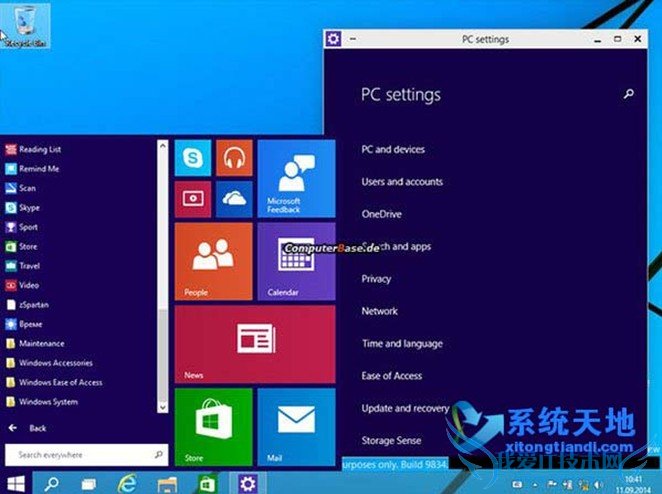Screen dimensions: 662x494
Task: Click the PC settings gear taskbar icon
Action: point(247,484)
